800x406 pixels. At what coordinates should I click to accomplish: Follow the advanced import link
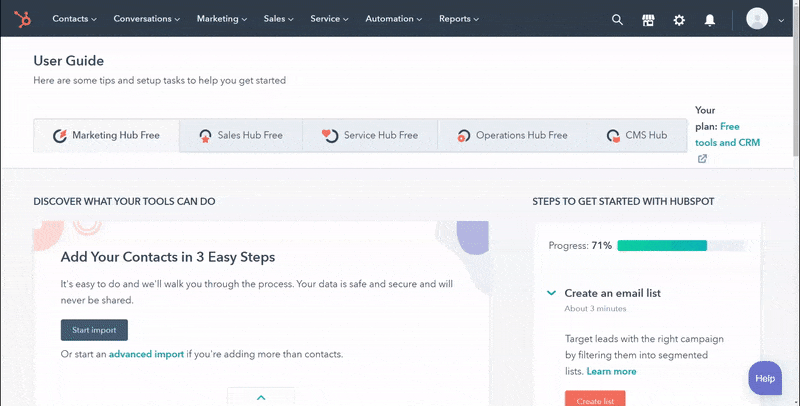146,354
